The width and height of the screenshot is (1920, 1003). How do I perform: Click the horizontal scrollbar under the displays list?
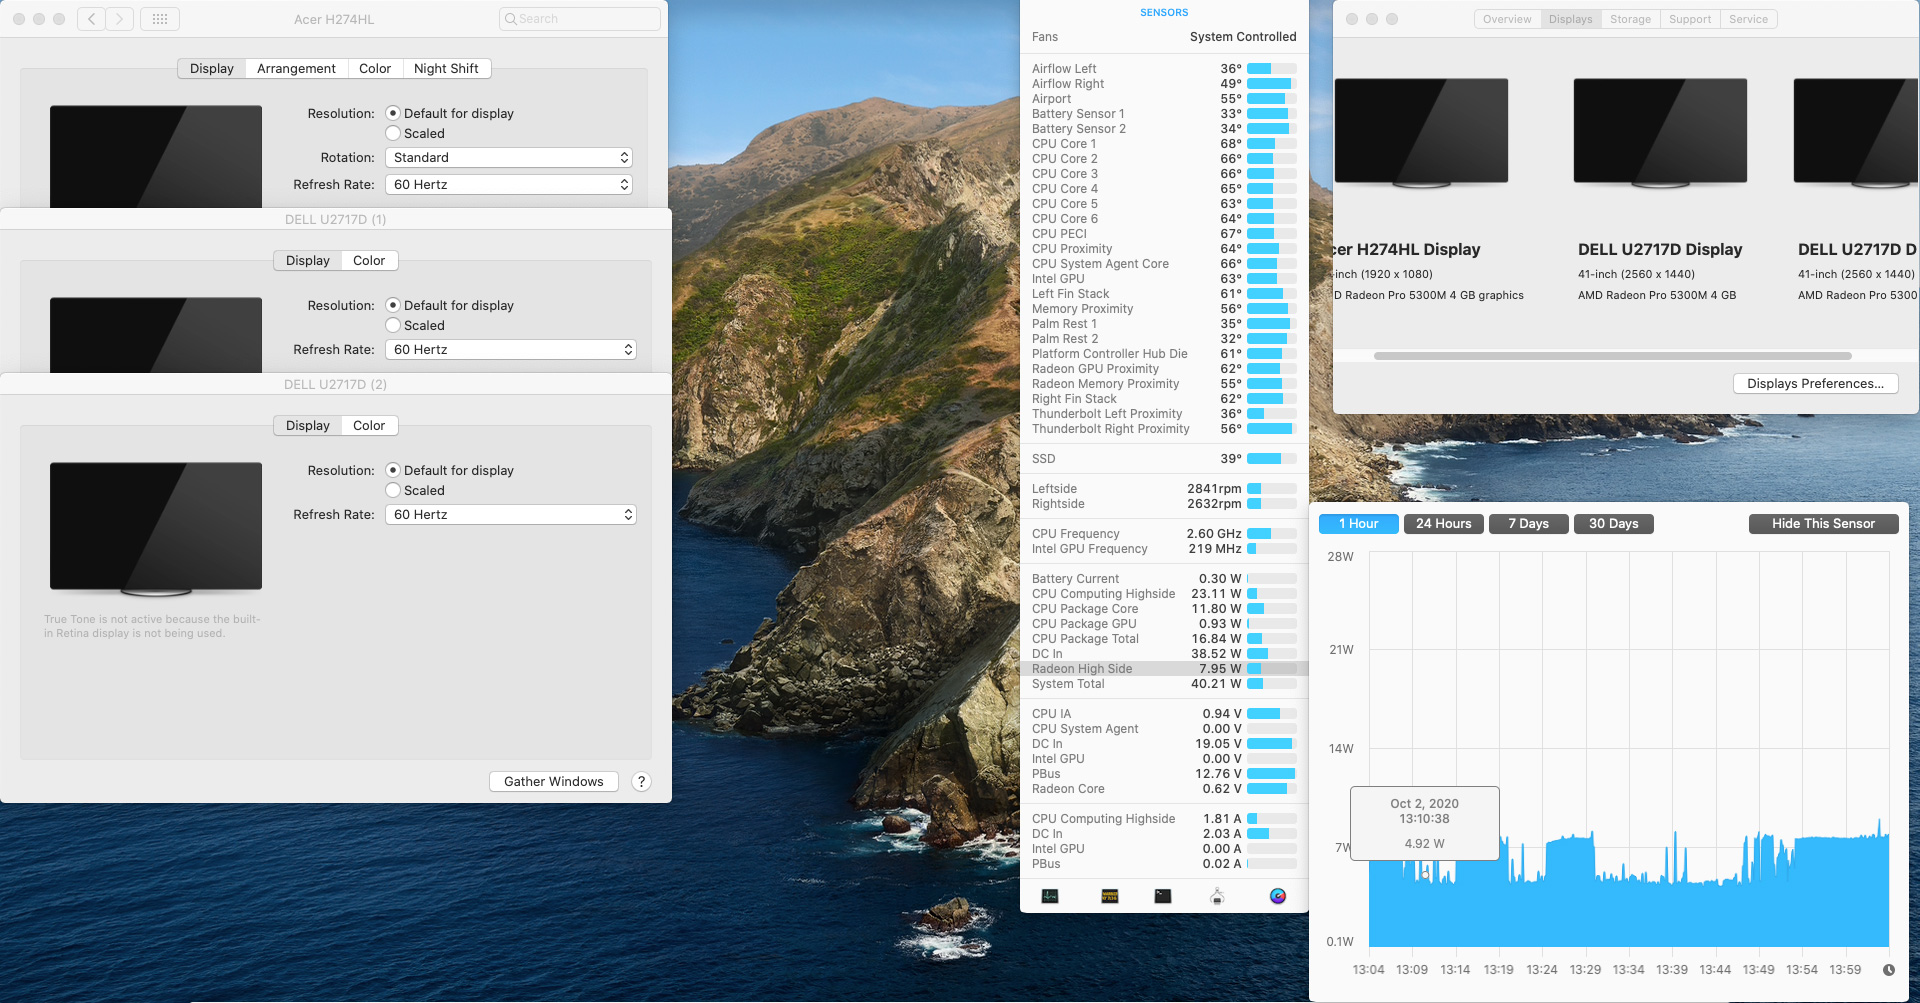pos(1612,356)
